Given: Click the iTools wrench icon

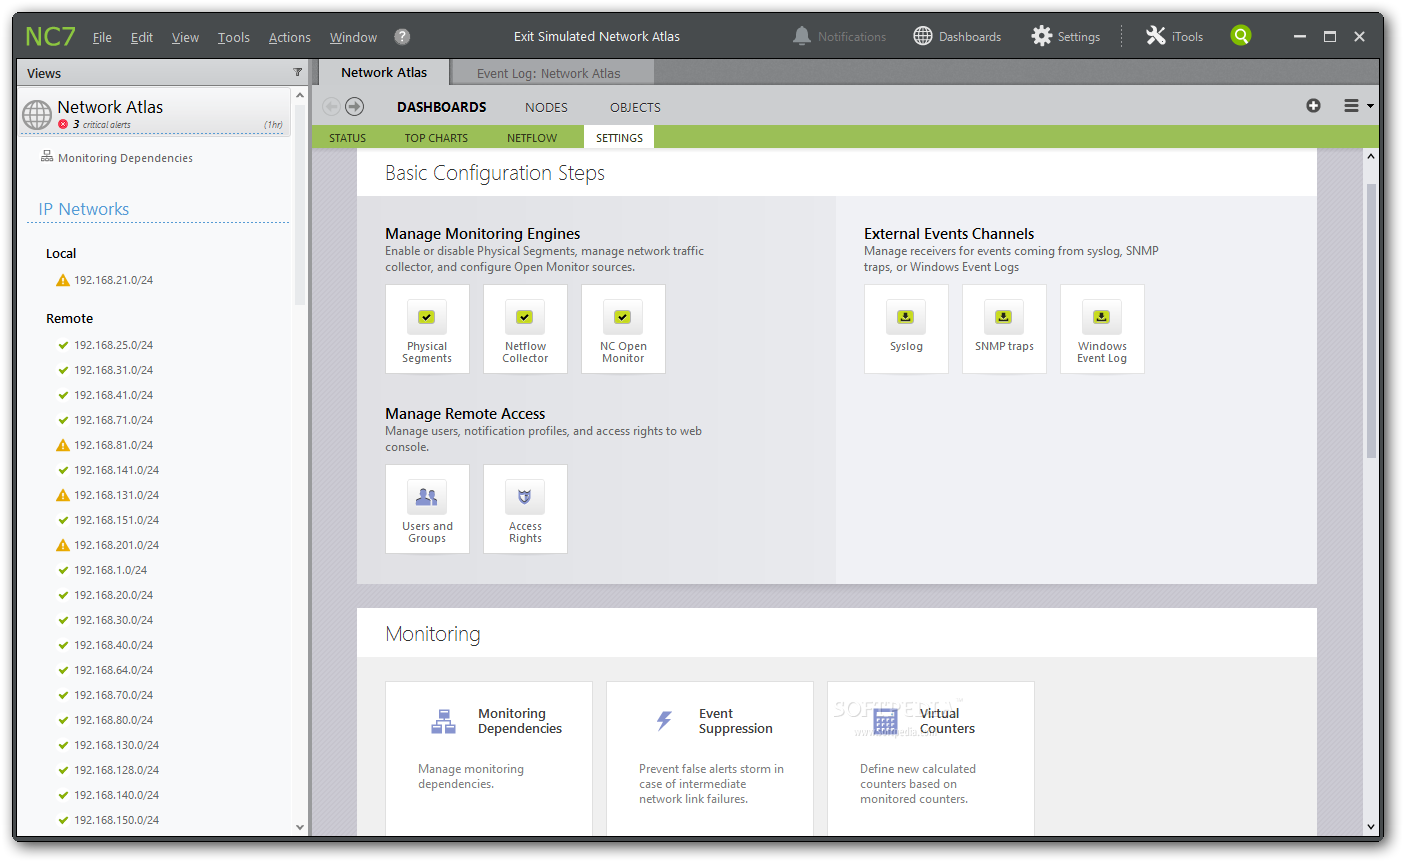Looking at the screenshot, I should click(x=1155, y=36).
